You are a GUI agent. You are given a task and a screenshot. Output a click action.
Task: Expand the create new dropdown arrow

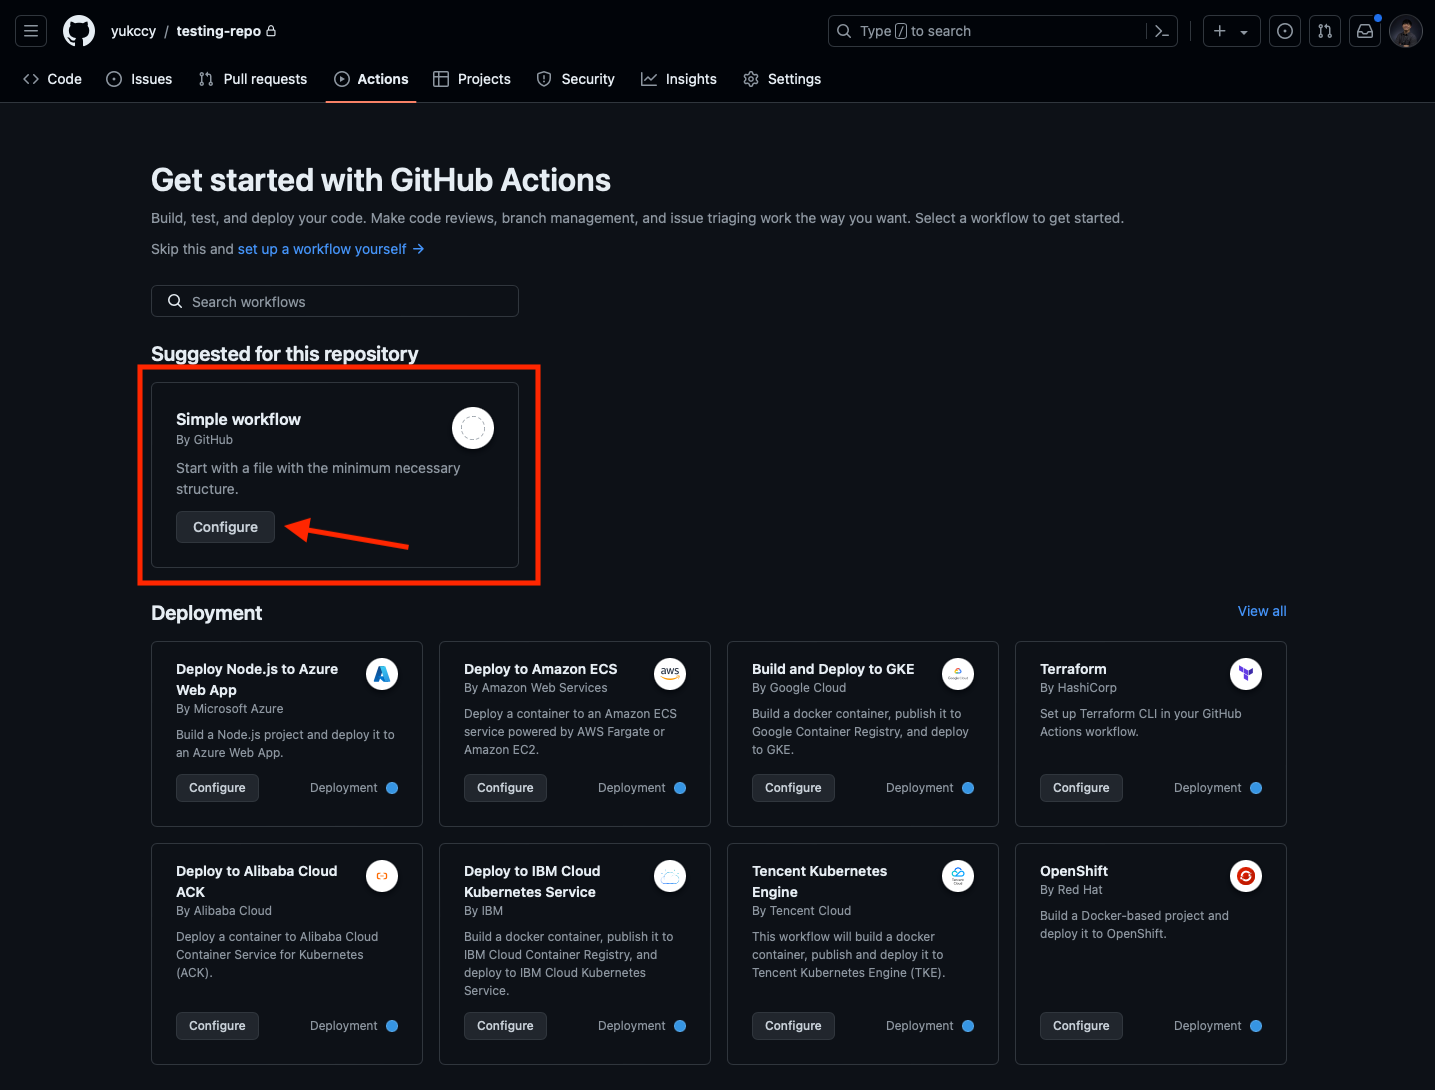[1244, 32]
